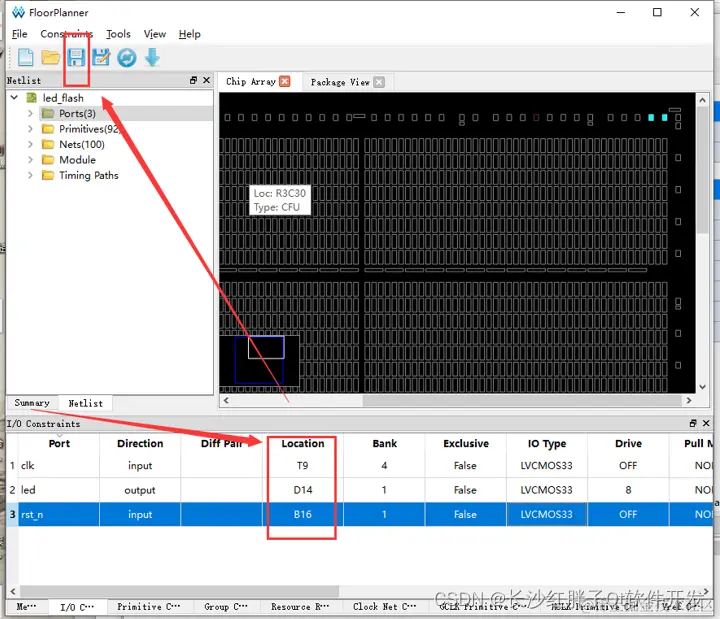The width and height of the screenshot is (720, 619).
Task: Click the Bank column header
Action: 384,444
